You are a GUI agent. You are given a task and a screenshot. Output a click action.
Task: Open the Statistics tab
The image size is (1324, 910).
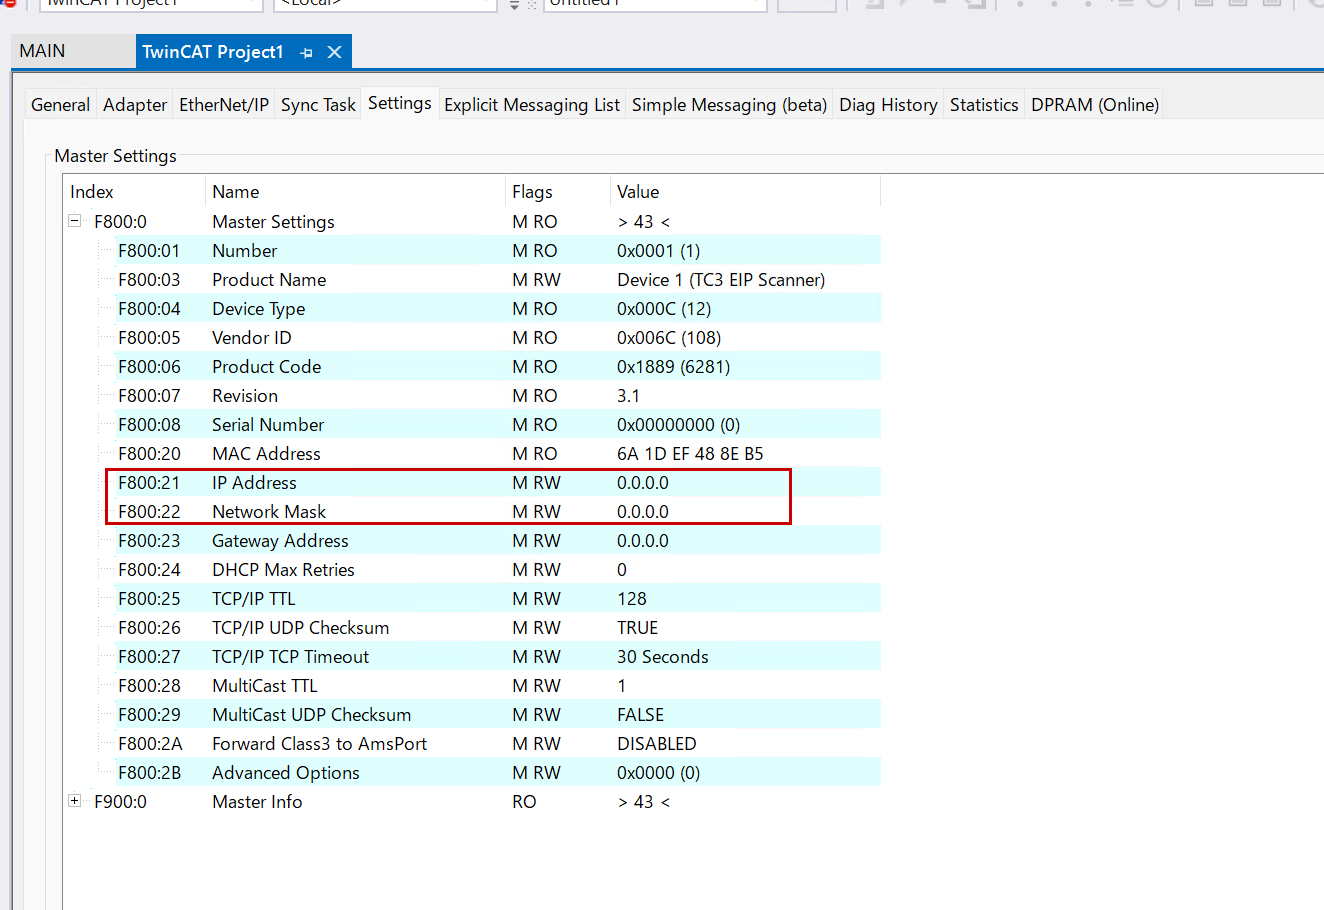pos(984,105)
